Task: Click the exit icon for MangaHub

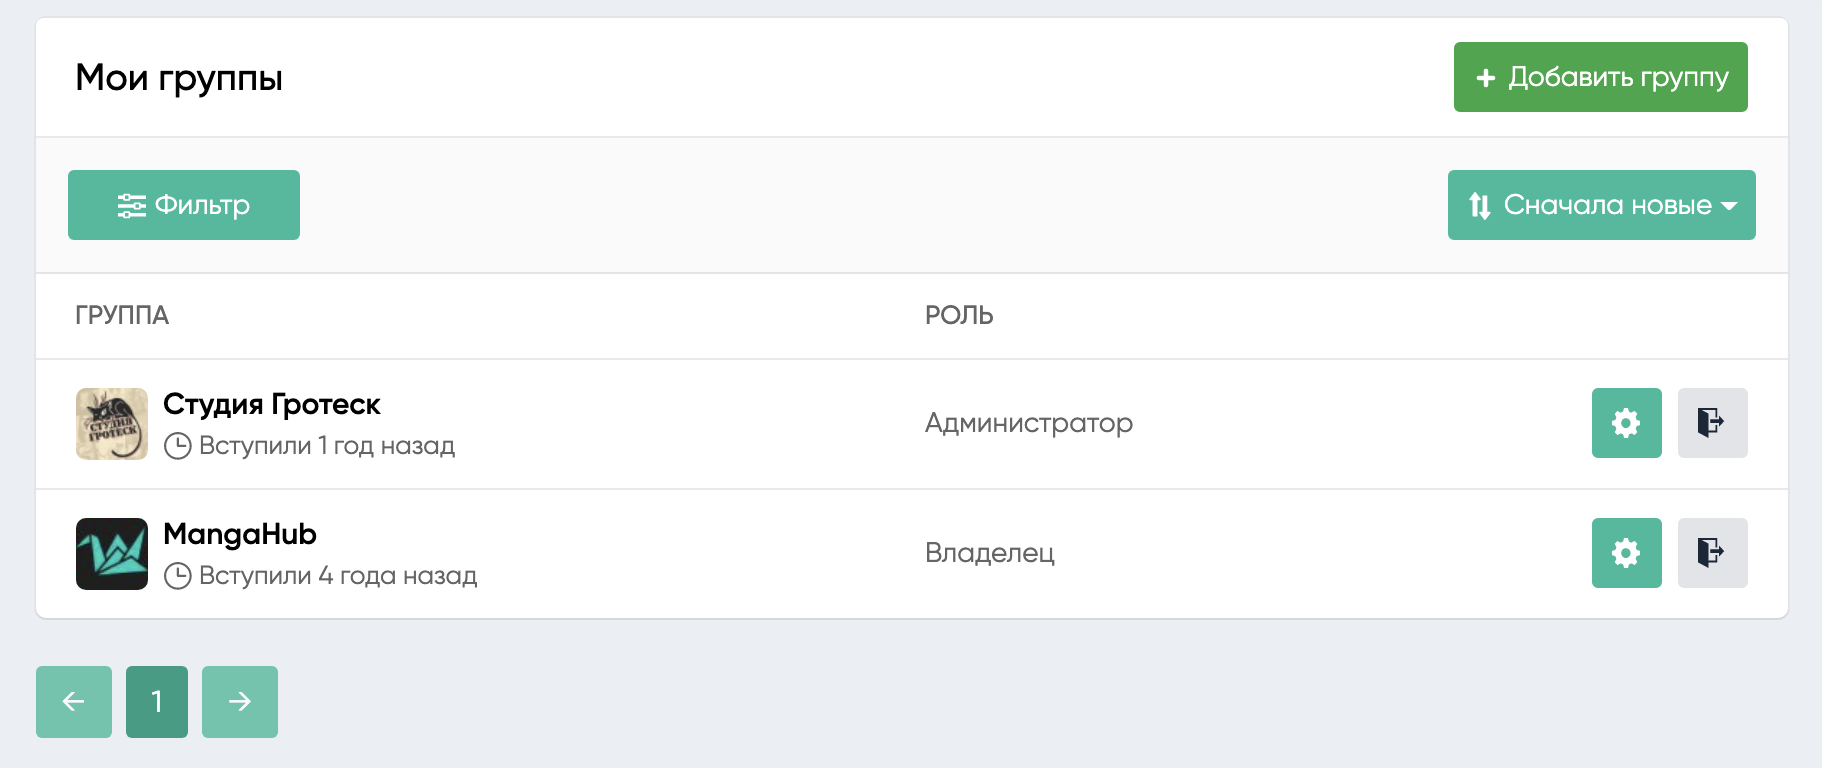Action: tap(1712, 553)
